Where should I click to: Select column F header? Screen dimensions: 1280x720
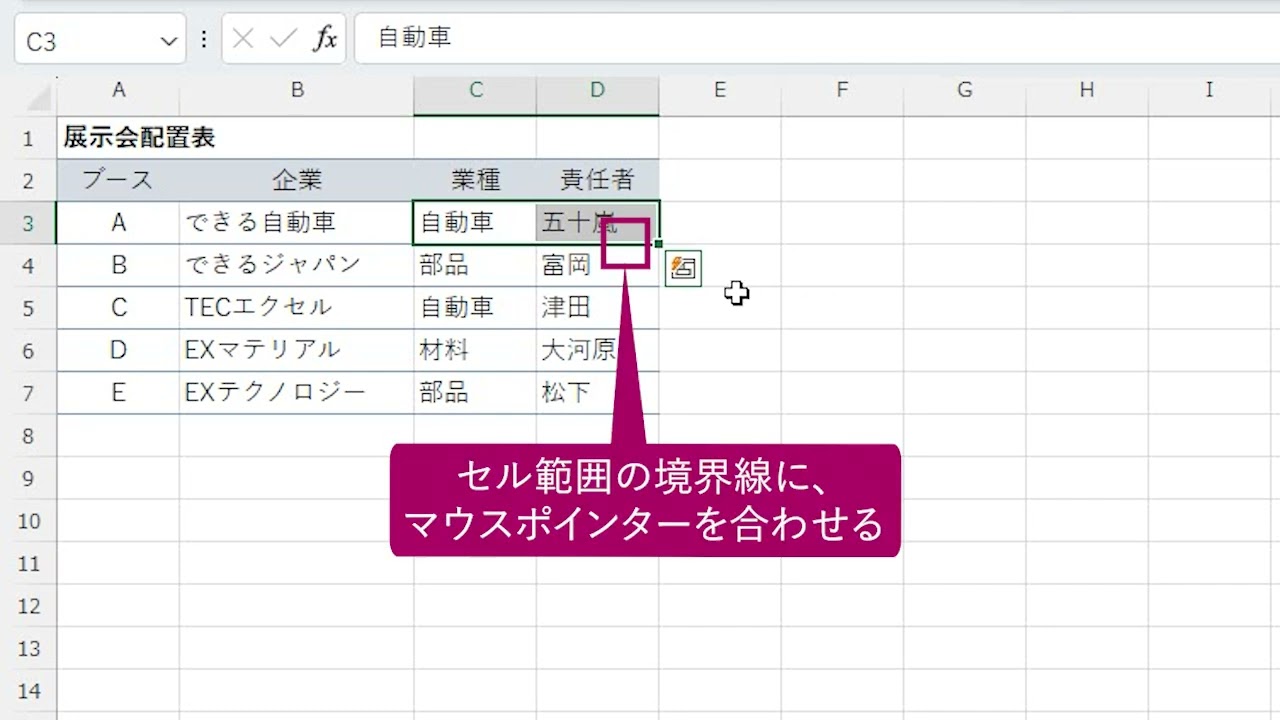842,90
